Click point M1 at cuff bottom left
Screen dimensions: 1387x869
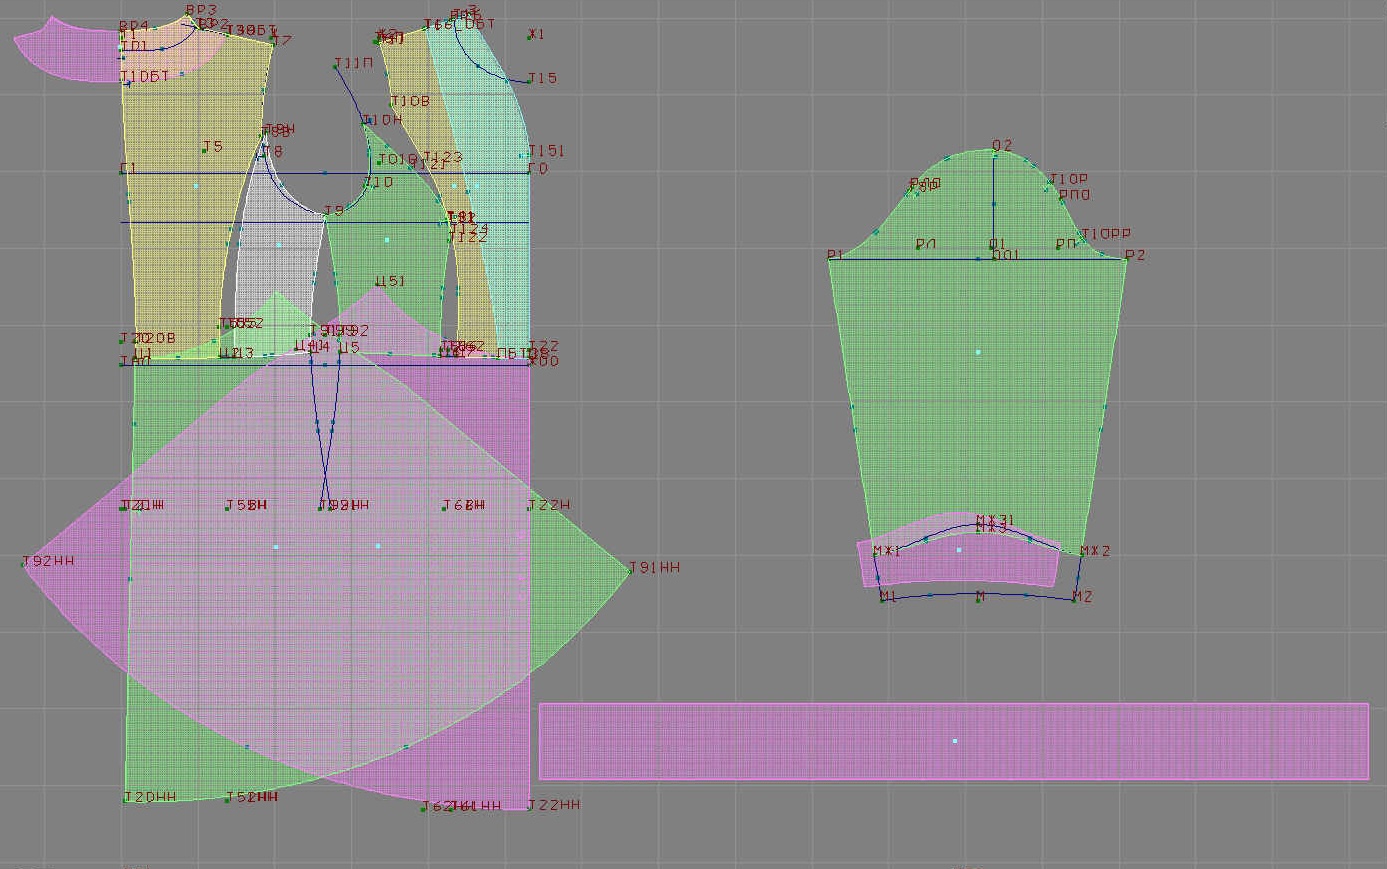[882, 598]
